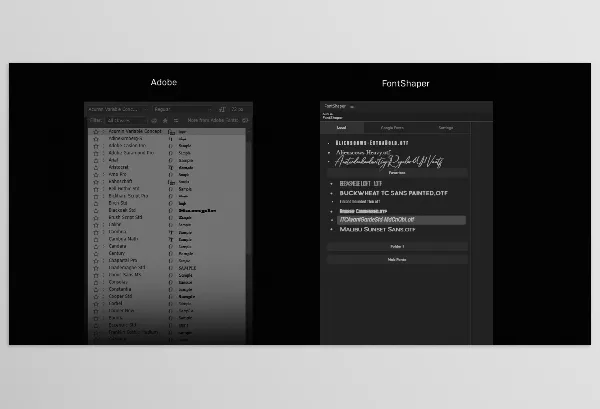This screenshot has height=409, width=600.
Task: Favorite Adobe Caslon Pro with its star
Action: (96, 146)
